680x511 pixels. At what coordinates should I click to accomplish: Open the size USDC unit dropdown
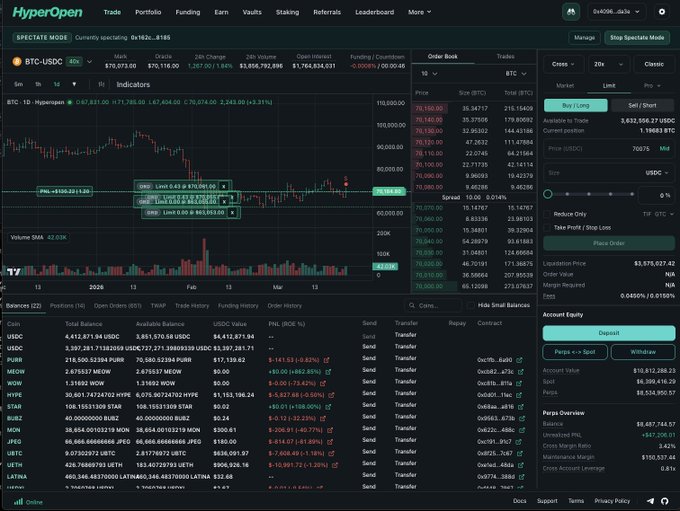point(657,173)
